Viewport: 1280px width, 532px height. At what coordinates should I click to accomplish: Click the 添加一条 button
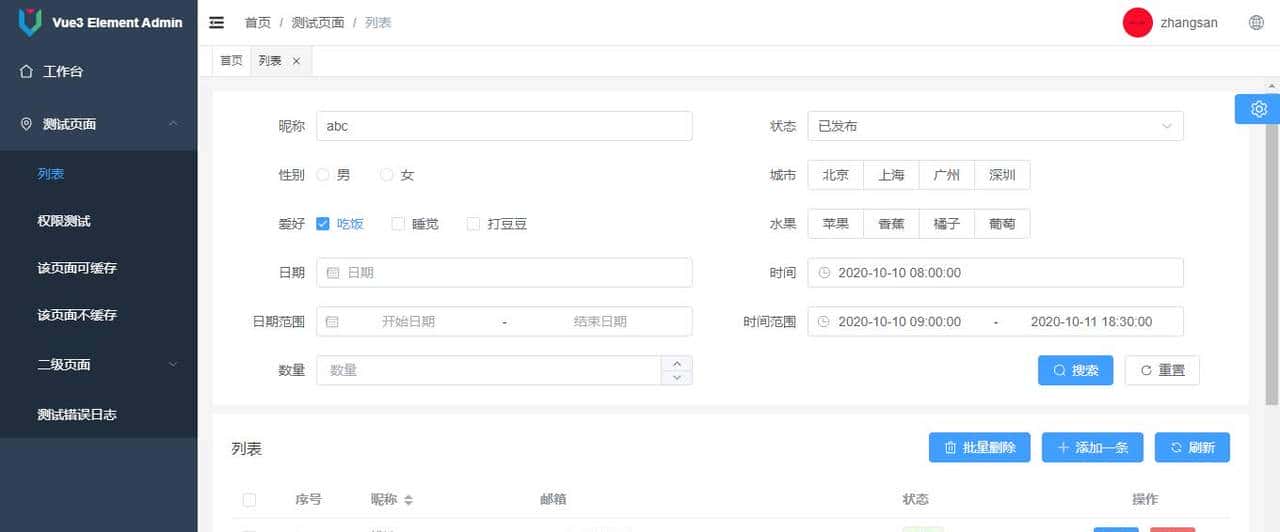[1092, 448]
